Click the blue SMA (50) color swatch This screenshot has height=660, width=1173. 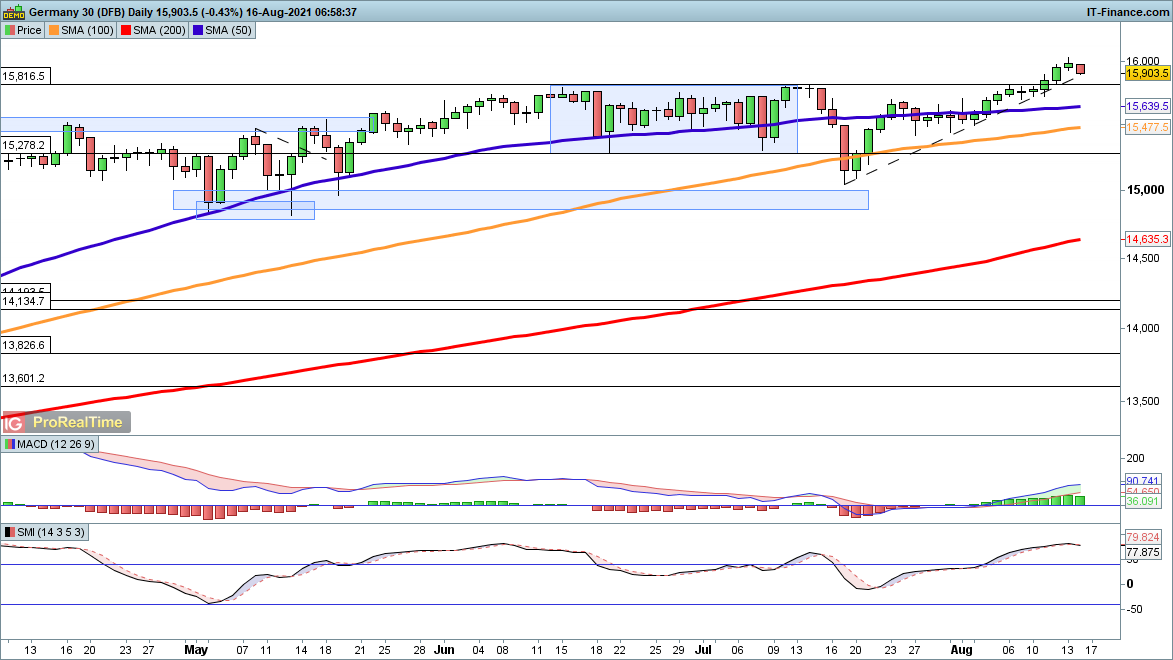[197, 30]
